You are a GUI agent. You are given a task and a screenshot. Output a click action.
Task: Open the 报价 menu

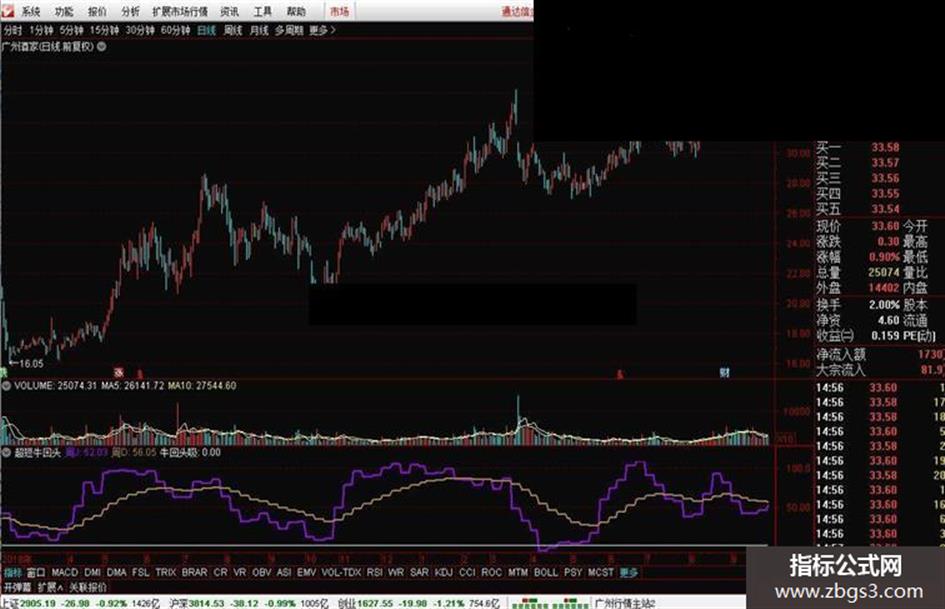(x=97, y=11)
